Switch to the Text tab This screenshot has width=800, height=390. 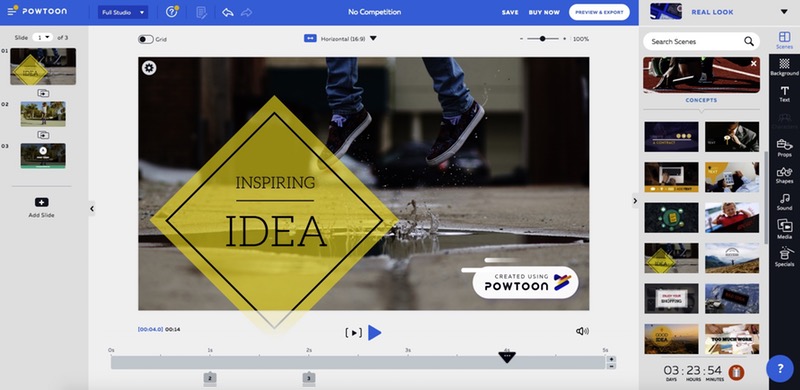[x=784, y=94]
